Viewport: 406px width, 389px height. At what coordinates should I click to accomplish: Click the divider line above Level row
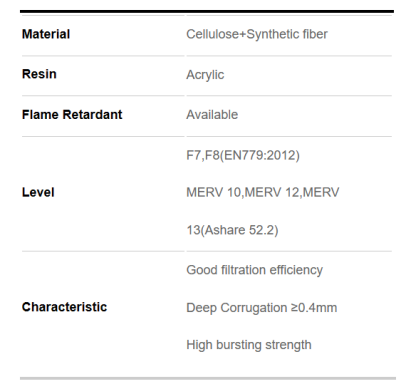click(x=207, y=136)
